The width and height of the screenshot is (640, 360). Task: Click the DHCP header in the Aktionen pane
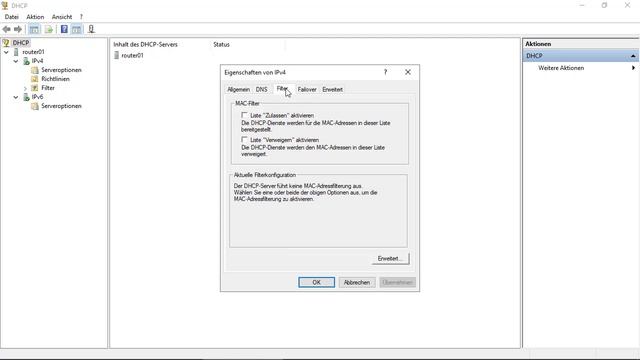tap(580, 56)
